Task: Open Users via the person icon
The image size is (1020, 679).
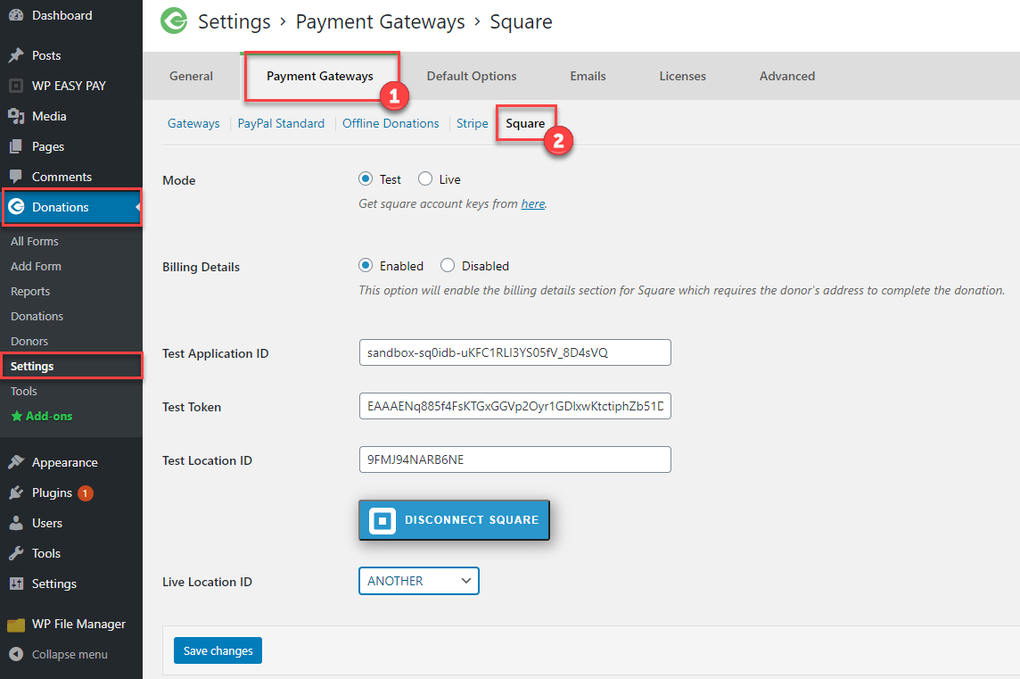Action: point(14,523)
